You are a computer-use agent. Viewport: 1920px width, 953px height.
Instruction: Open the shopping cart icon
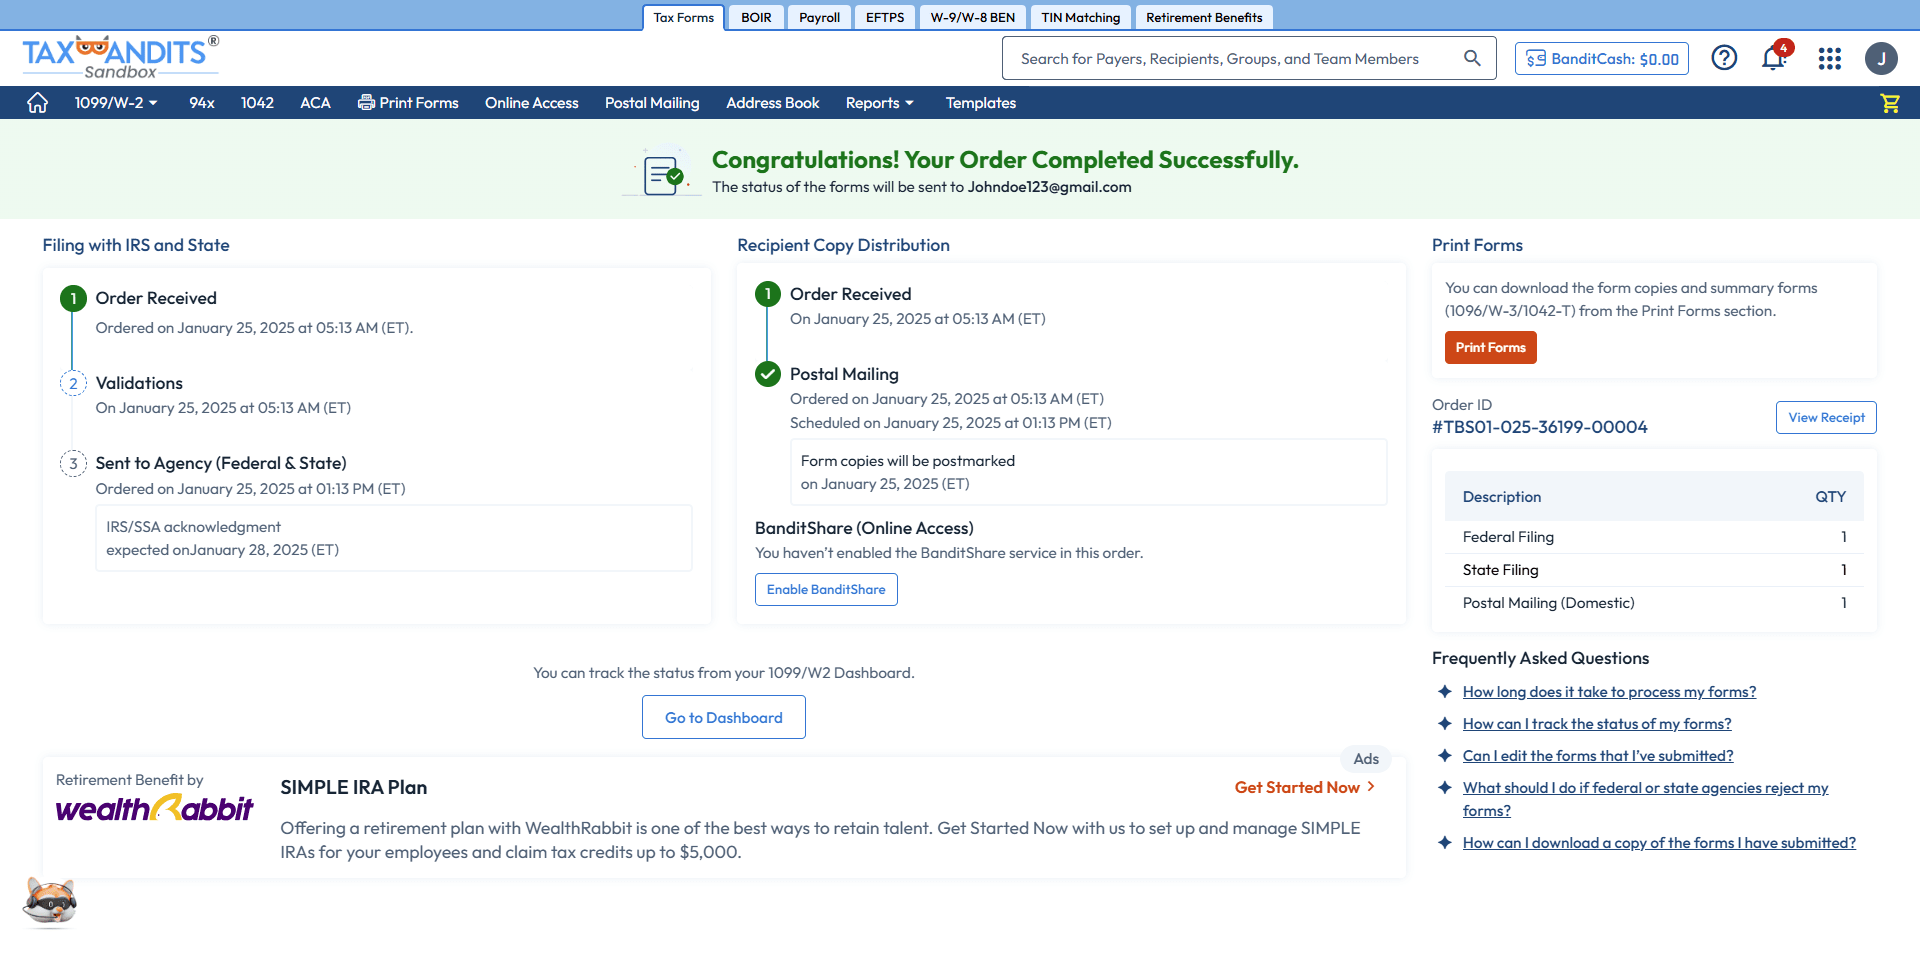pos(1889,103)
